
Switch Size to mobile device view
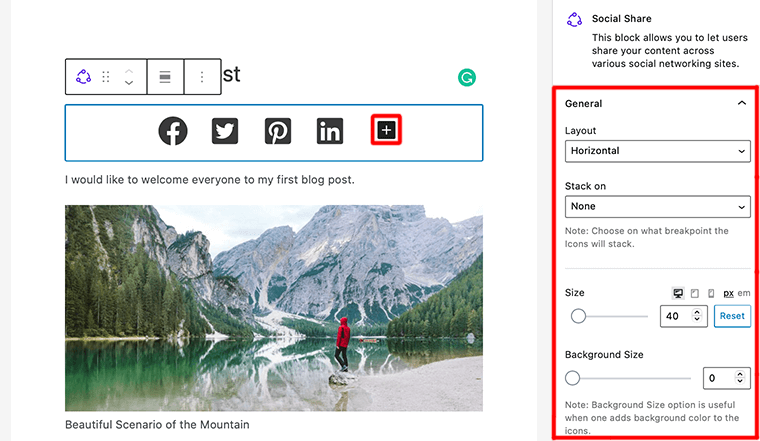point(710,293)
